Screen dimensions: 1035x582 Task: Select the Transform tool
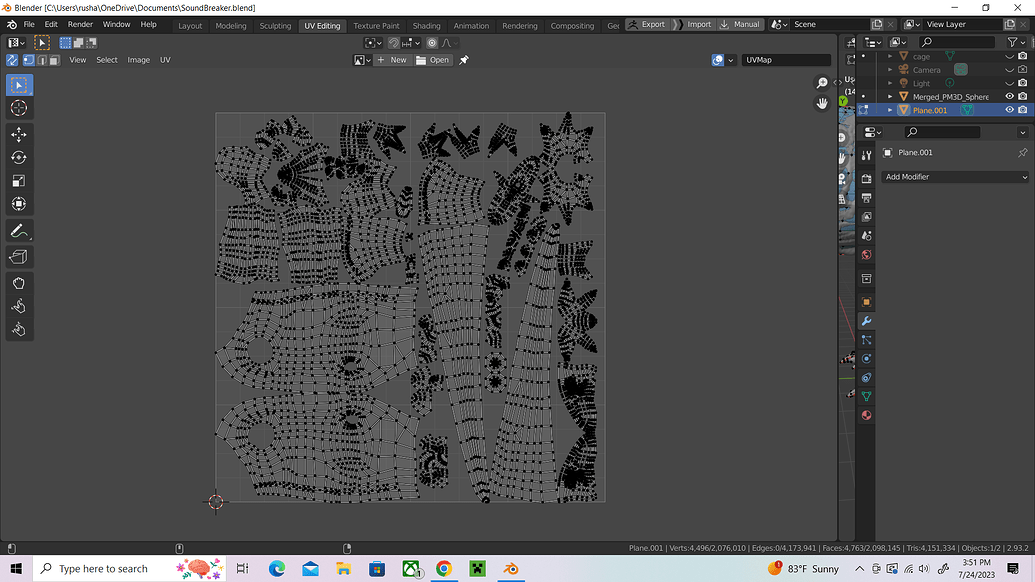coord(18,204)
